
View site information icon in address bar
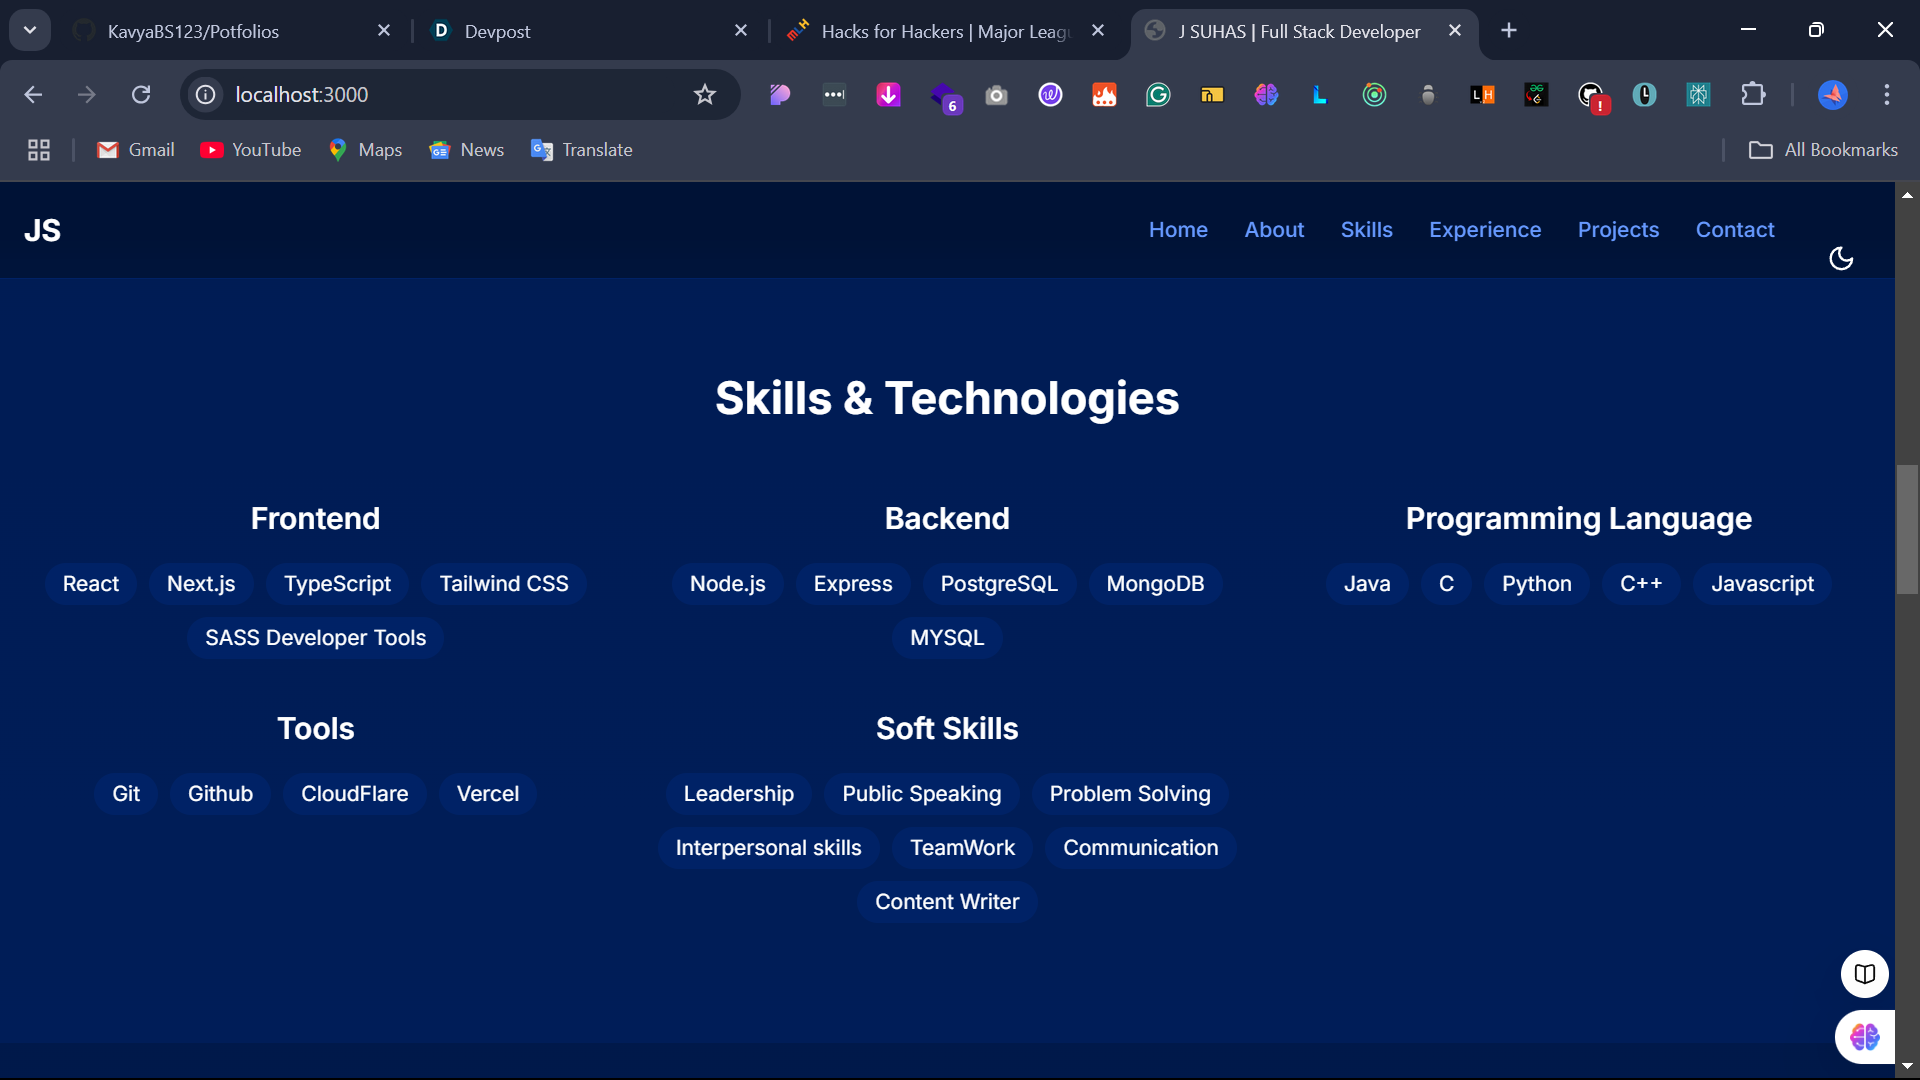tap(206, 95)
